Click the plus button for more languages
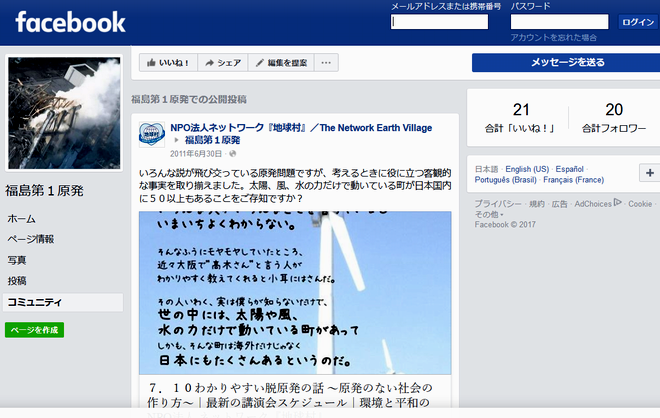This screenshot has width=660, height=418. [x=649, y=173]
